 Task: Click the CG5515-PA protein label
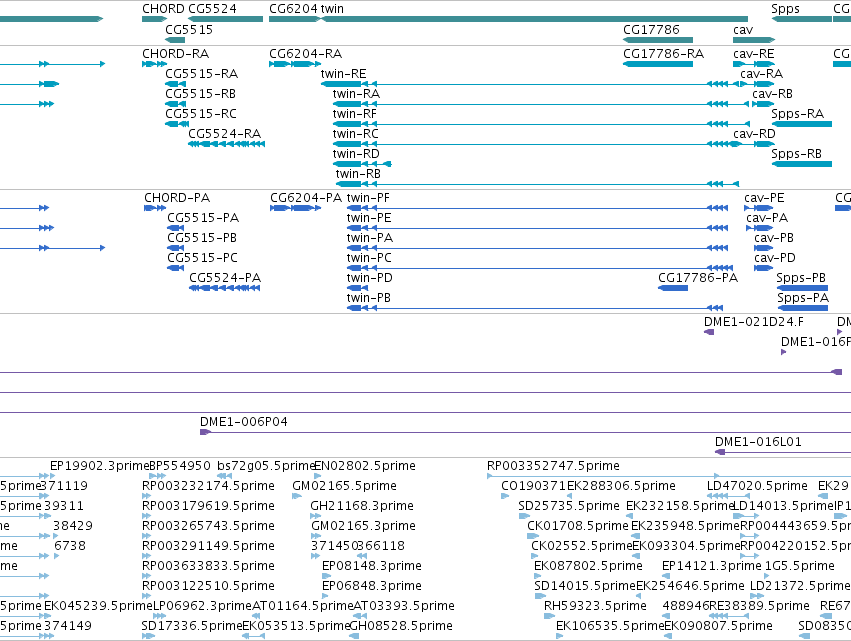pyautogui.click(x=203, y=218)
